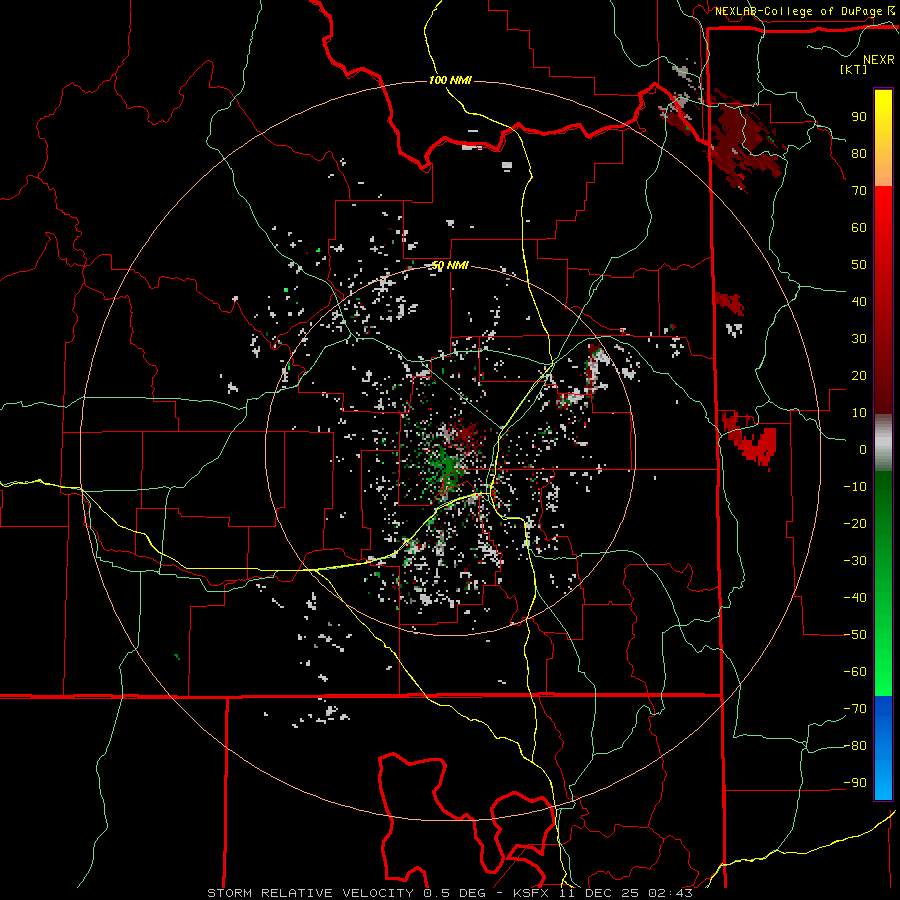Click the positive 80 scale value
The image size is (900, 900).
pos(859,154)
